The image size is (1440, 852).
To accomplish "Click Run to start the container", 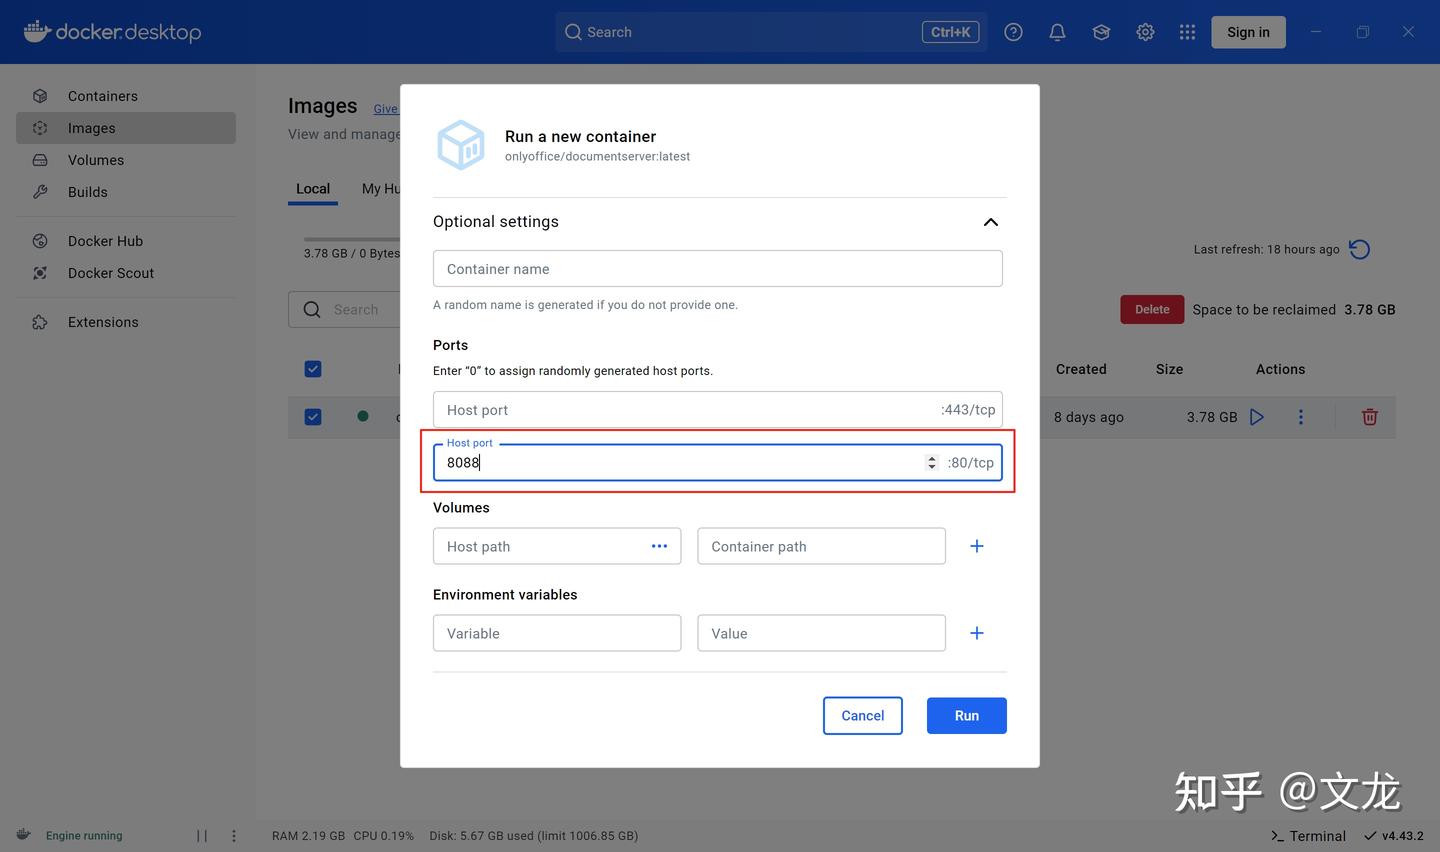I will coord(965,715).
